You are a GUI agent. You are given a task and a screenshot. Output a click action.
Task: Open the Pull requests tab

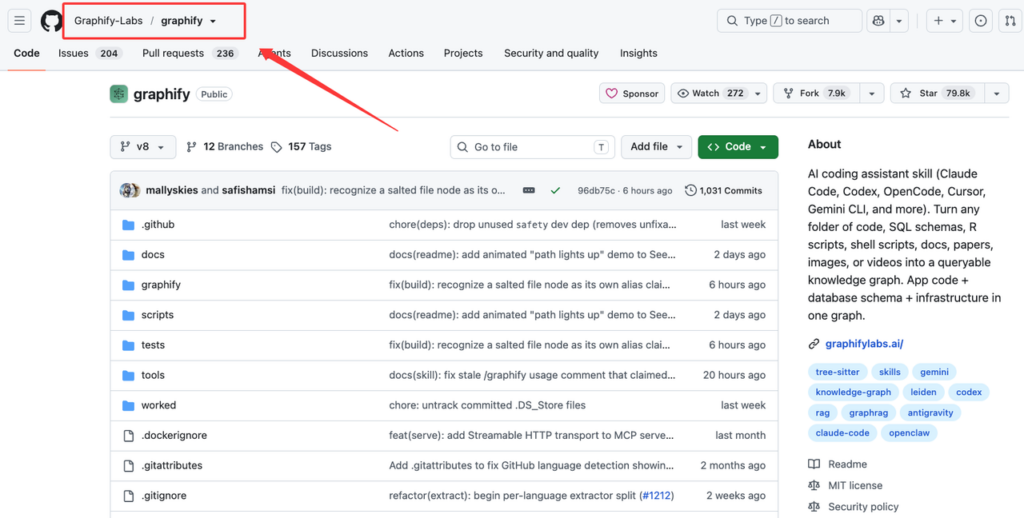tap(190, 54)
